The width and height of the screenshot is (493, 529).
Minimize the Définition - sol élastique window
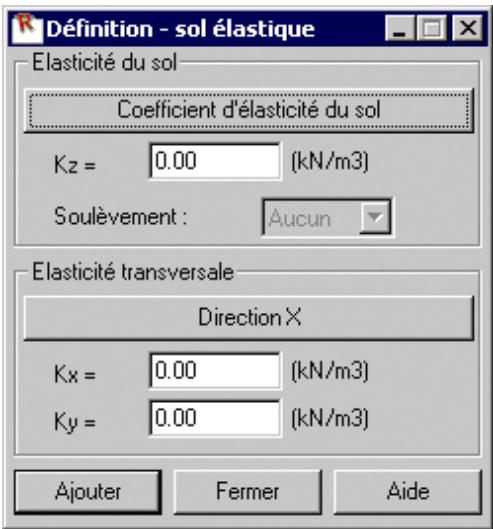tap(400, 28)
